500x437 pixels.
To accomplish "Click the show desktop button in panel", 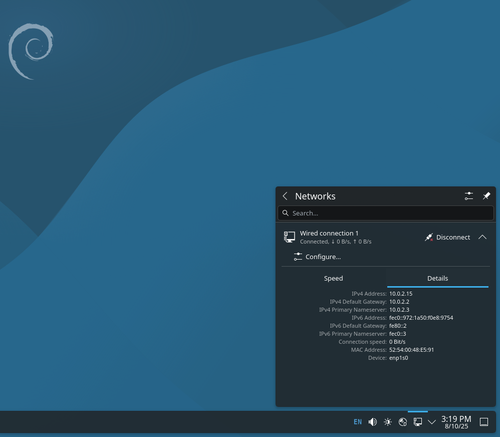I will (x=484, y=422).
